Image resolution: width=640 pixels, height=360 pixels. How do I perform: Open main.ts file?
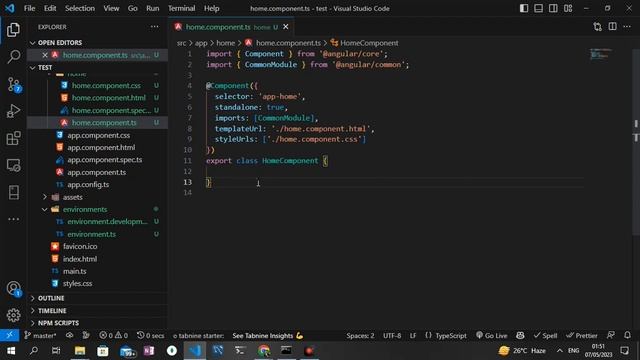pos(74,271)
